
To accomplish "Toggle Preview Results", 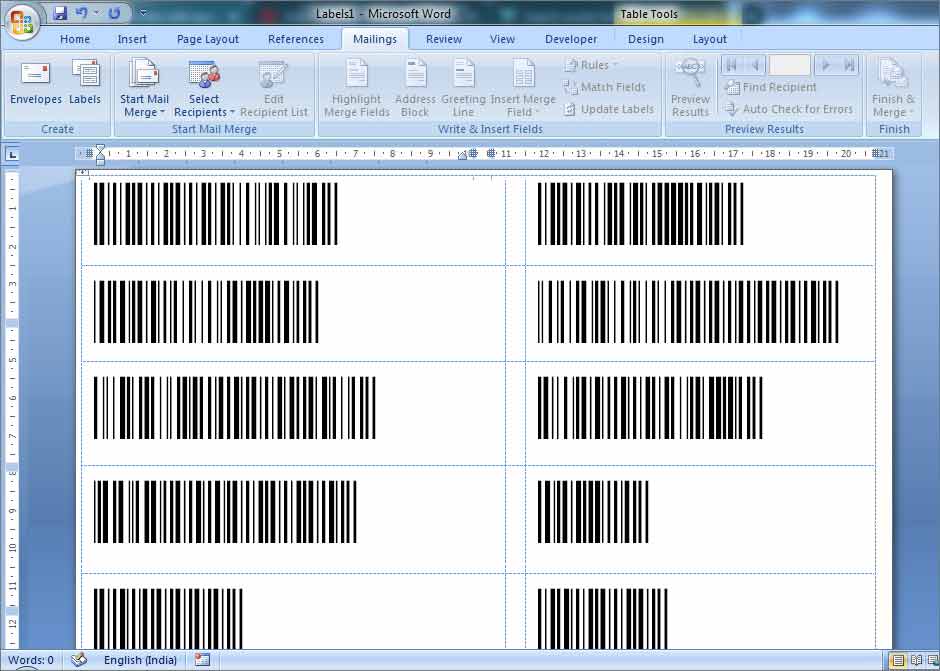I will (691, 89).
